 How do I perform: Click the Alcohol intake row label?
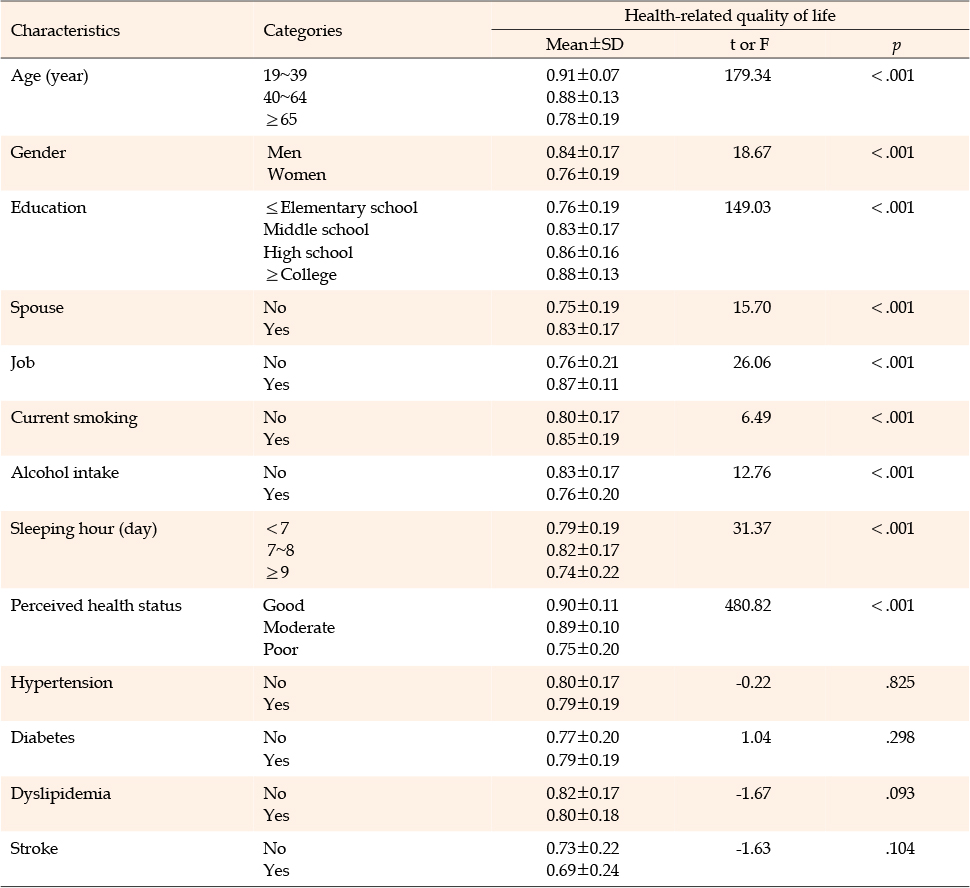point(64,472)
